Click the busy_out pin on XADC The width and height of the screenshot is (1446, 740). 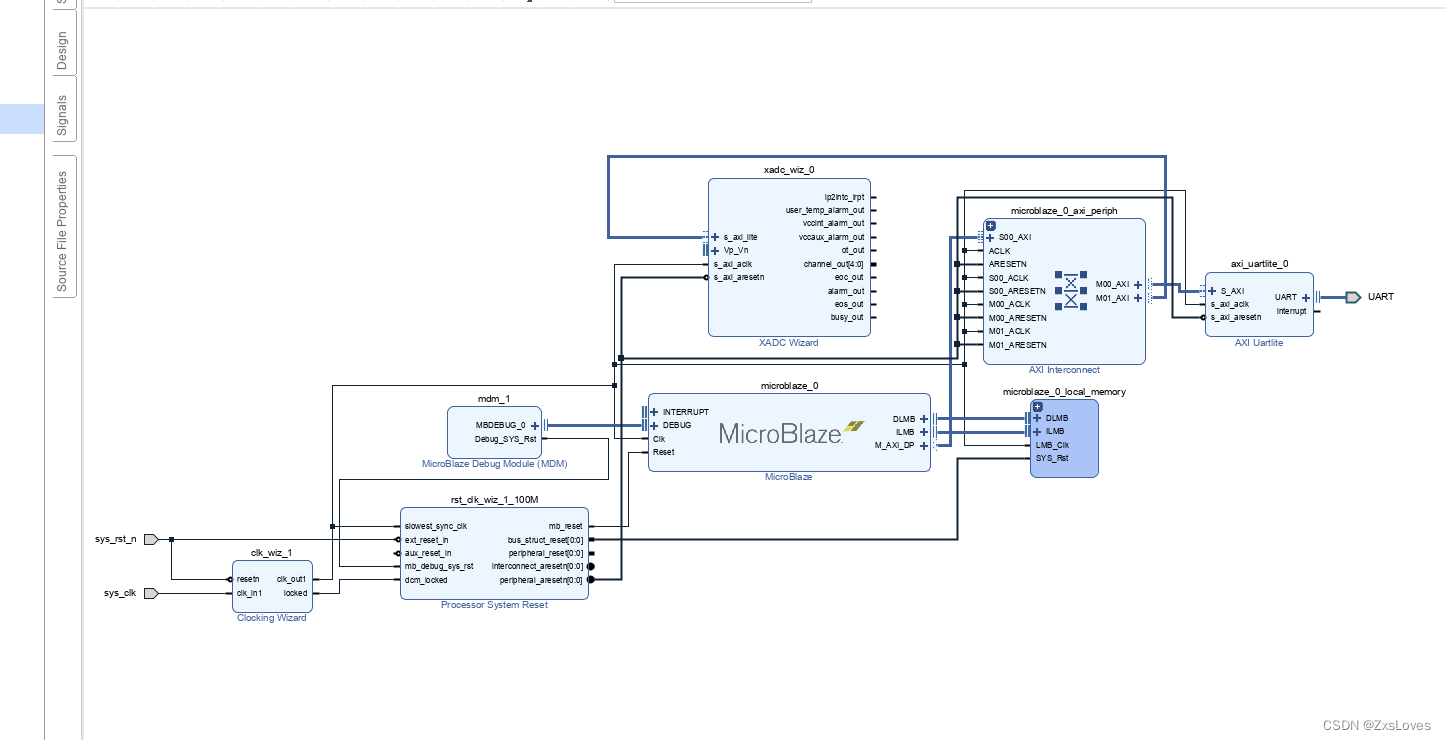tap(847, 317)
